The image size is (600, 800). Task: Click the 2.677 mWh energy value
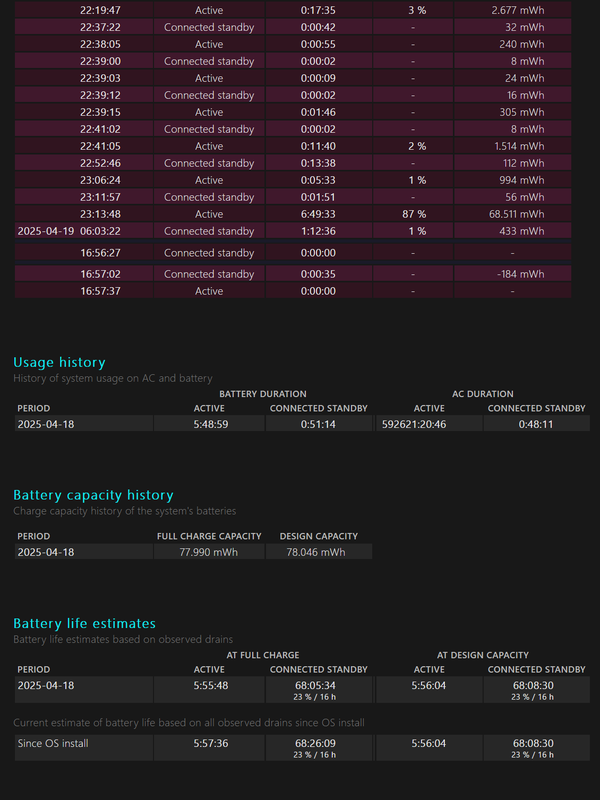coord(517,10)
